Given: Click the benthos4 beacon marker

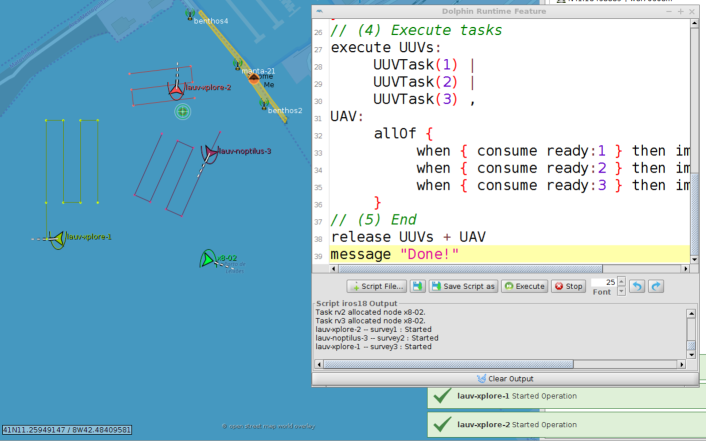Looking at the screenshot, I should pyautogui.click(x=189, y=15).
